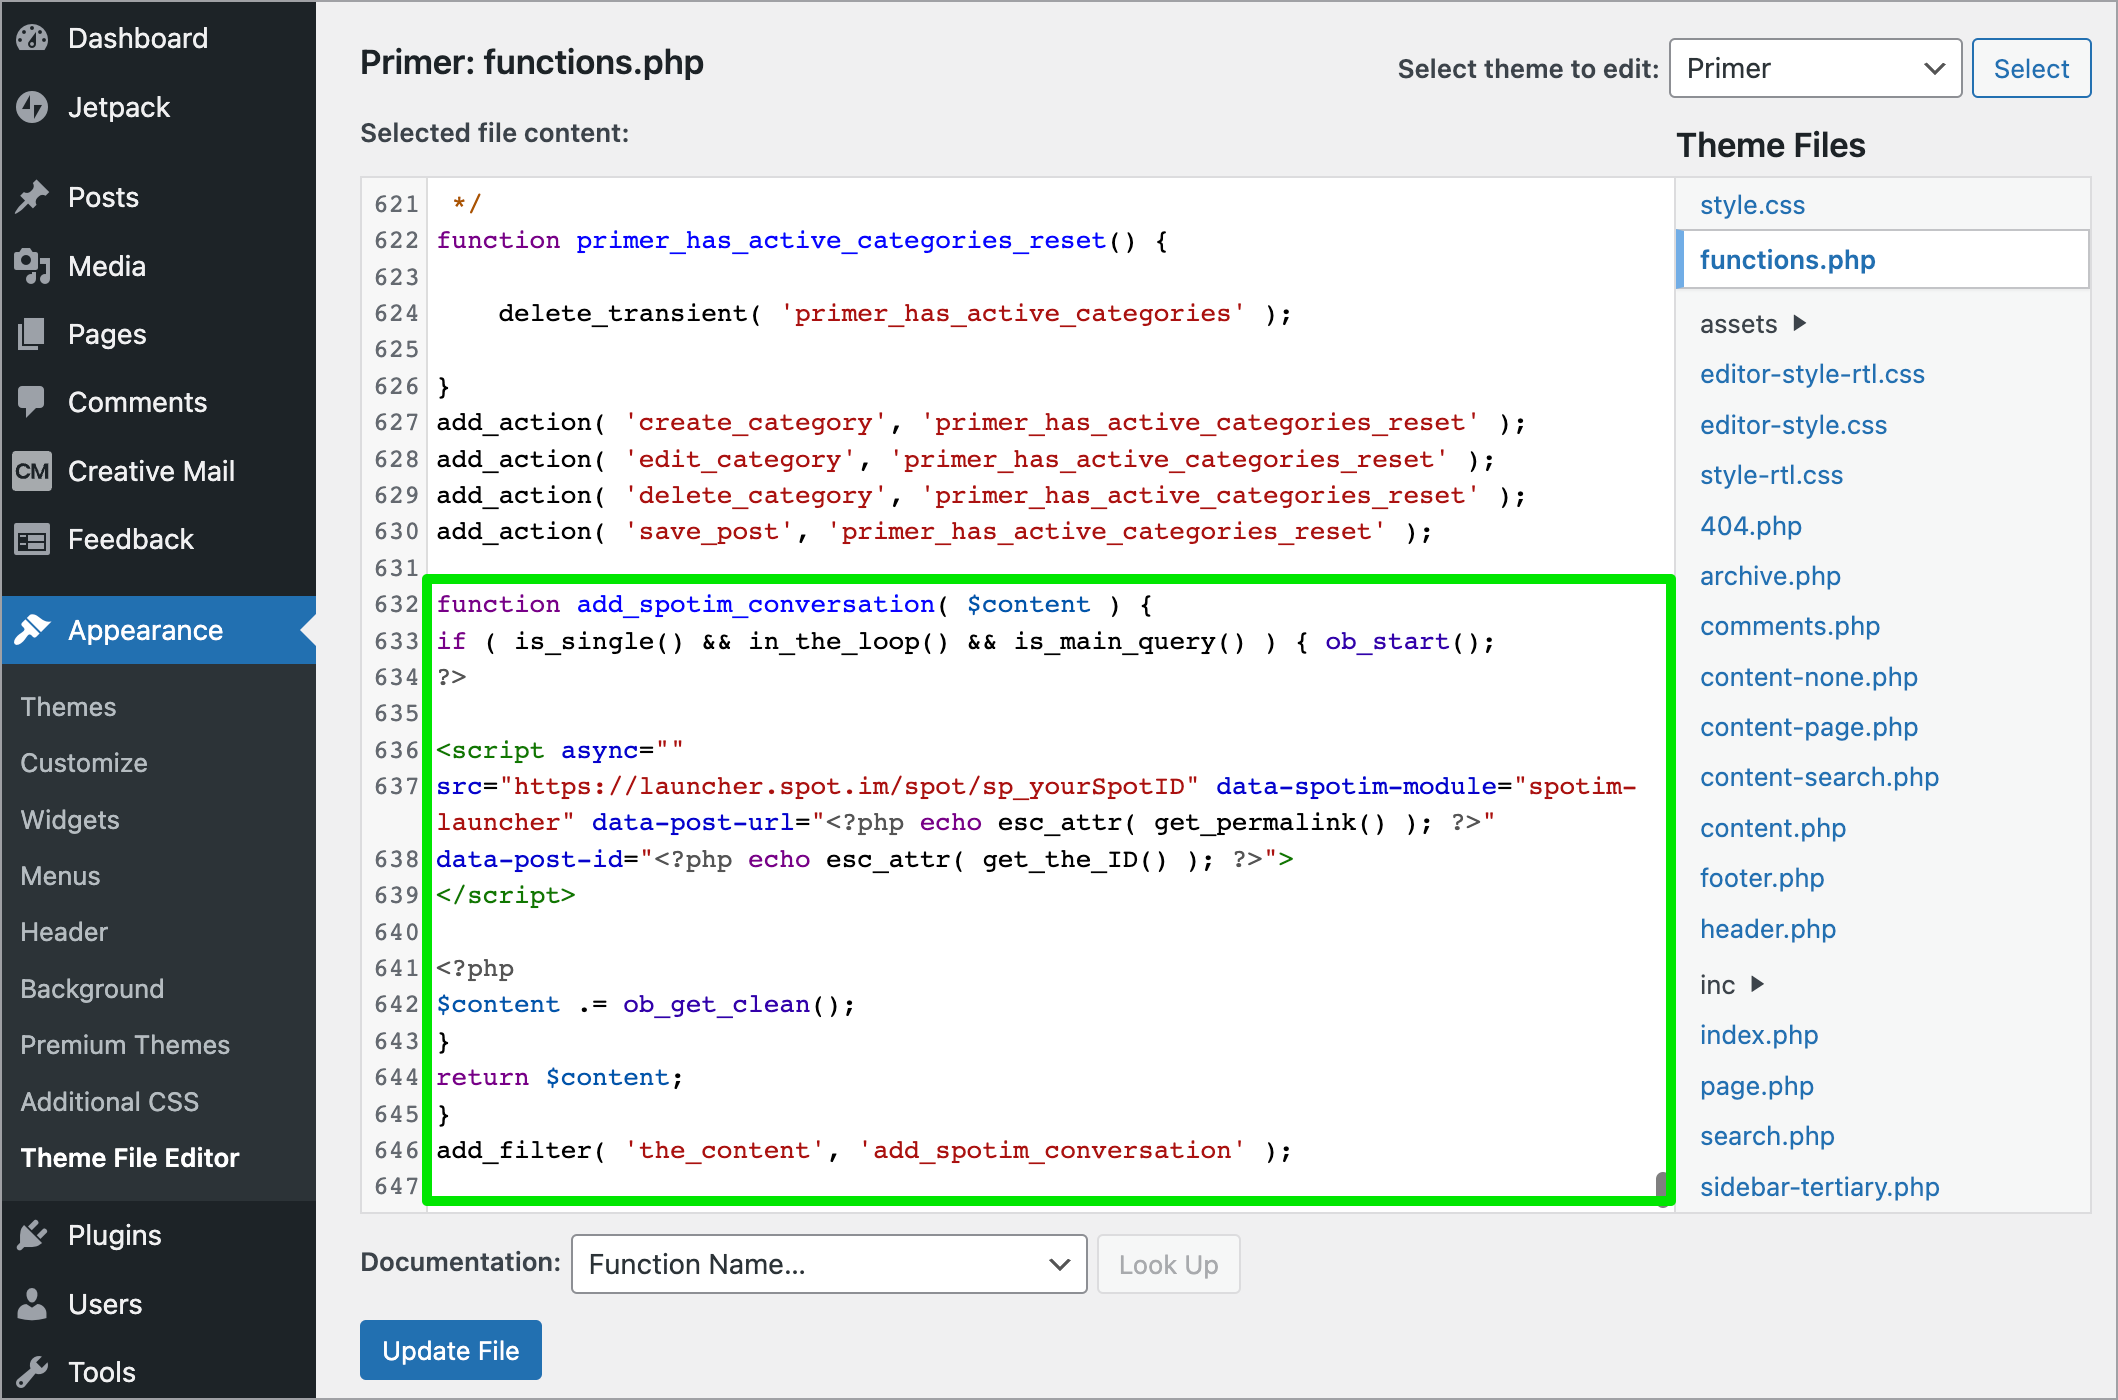Screen dimensions: 2118x1400
Task: Visit the Premium Themes submenu
Action: click(125, 1045)
